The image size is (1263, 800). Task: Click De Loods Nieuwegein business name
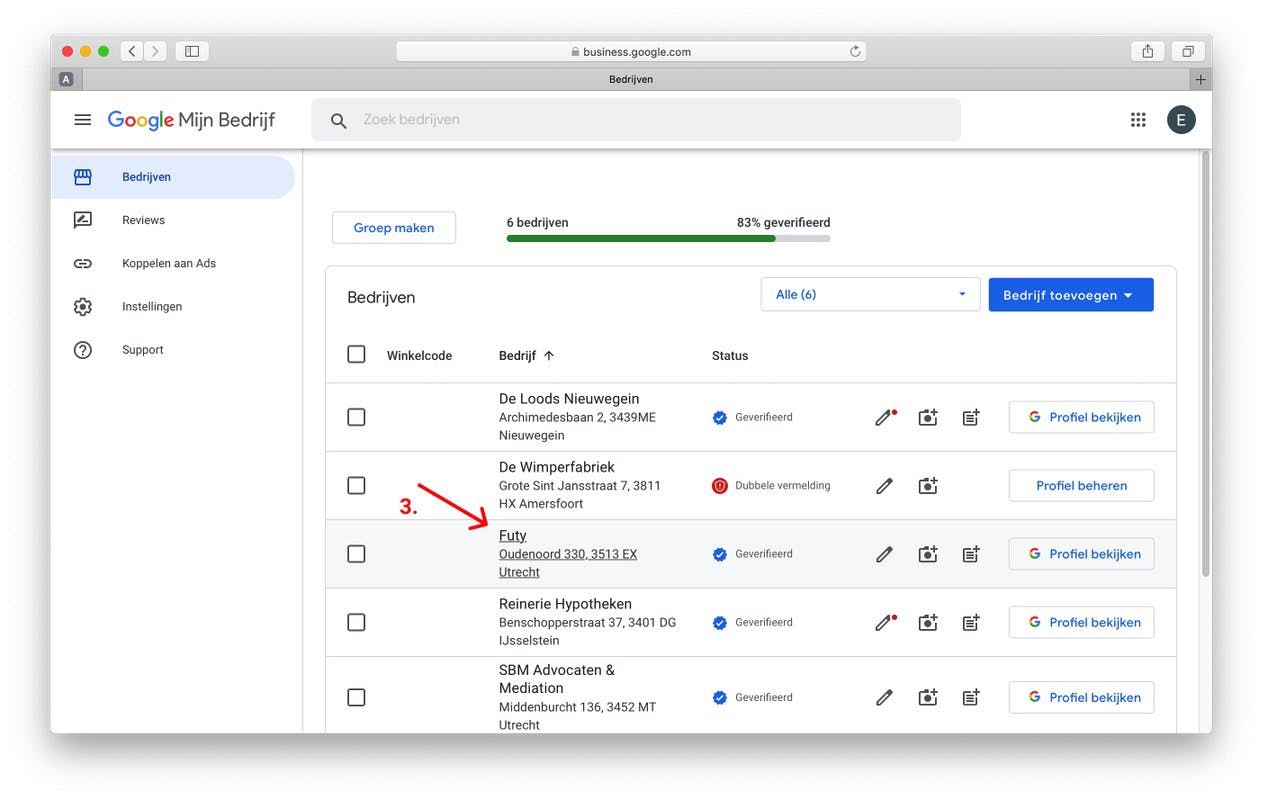click(569, 399)
